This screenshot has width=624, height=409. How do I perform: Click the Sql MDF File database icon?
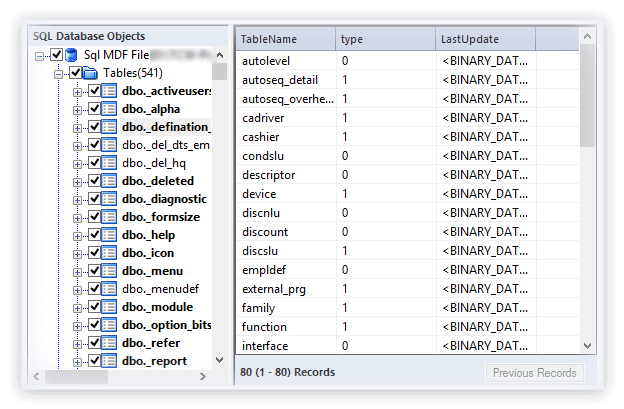click(x=73, y=56)
